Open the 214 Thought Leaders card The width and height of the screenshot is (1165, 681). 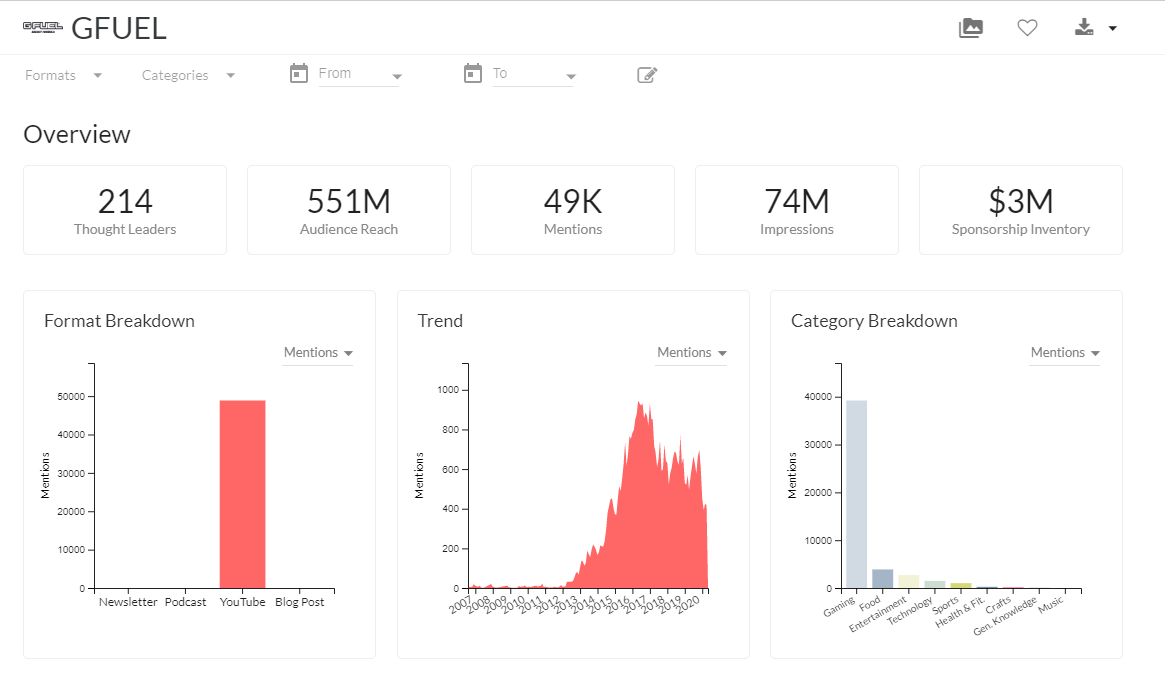(125, 210)
